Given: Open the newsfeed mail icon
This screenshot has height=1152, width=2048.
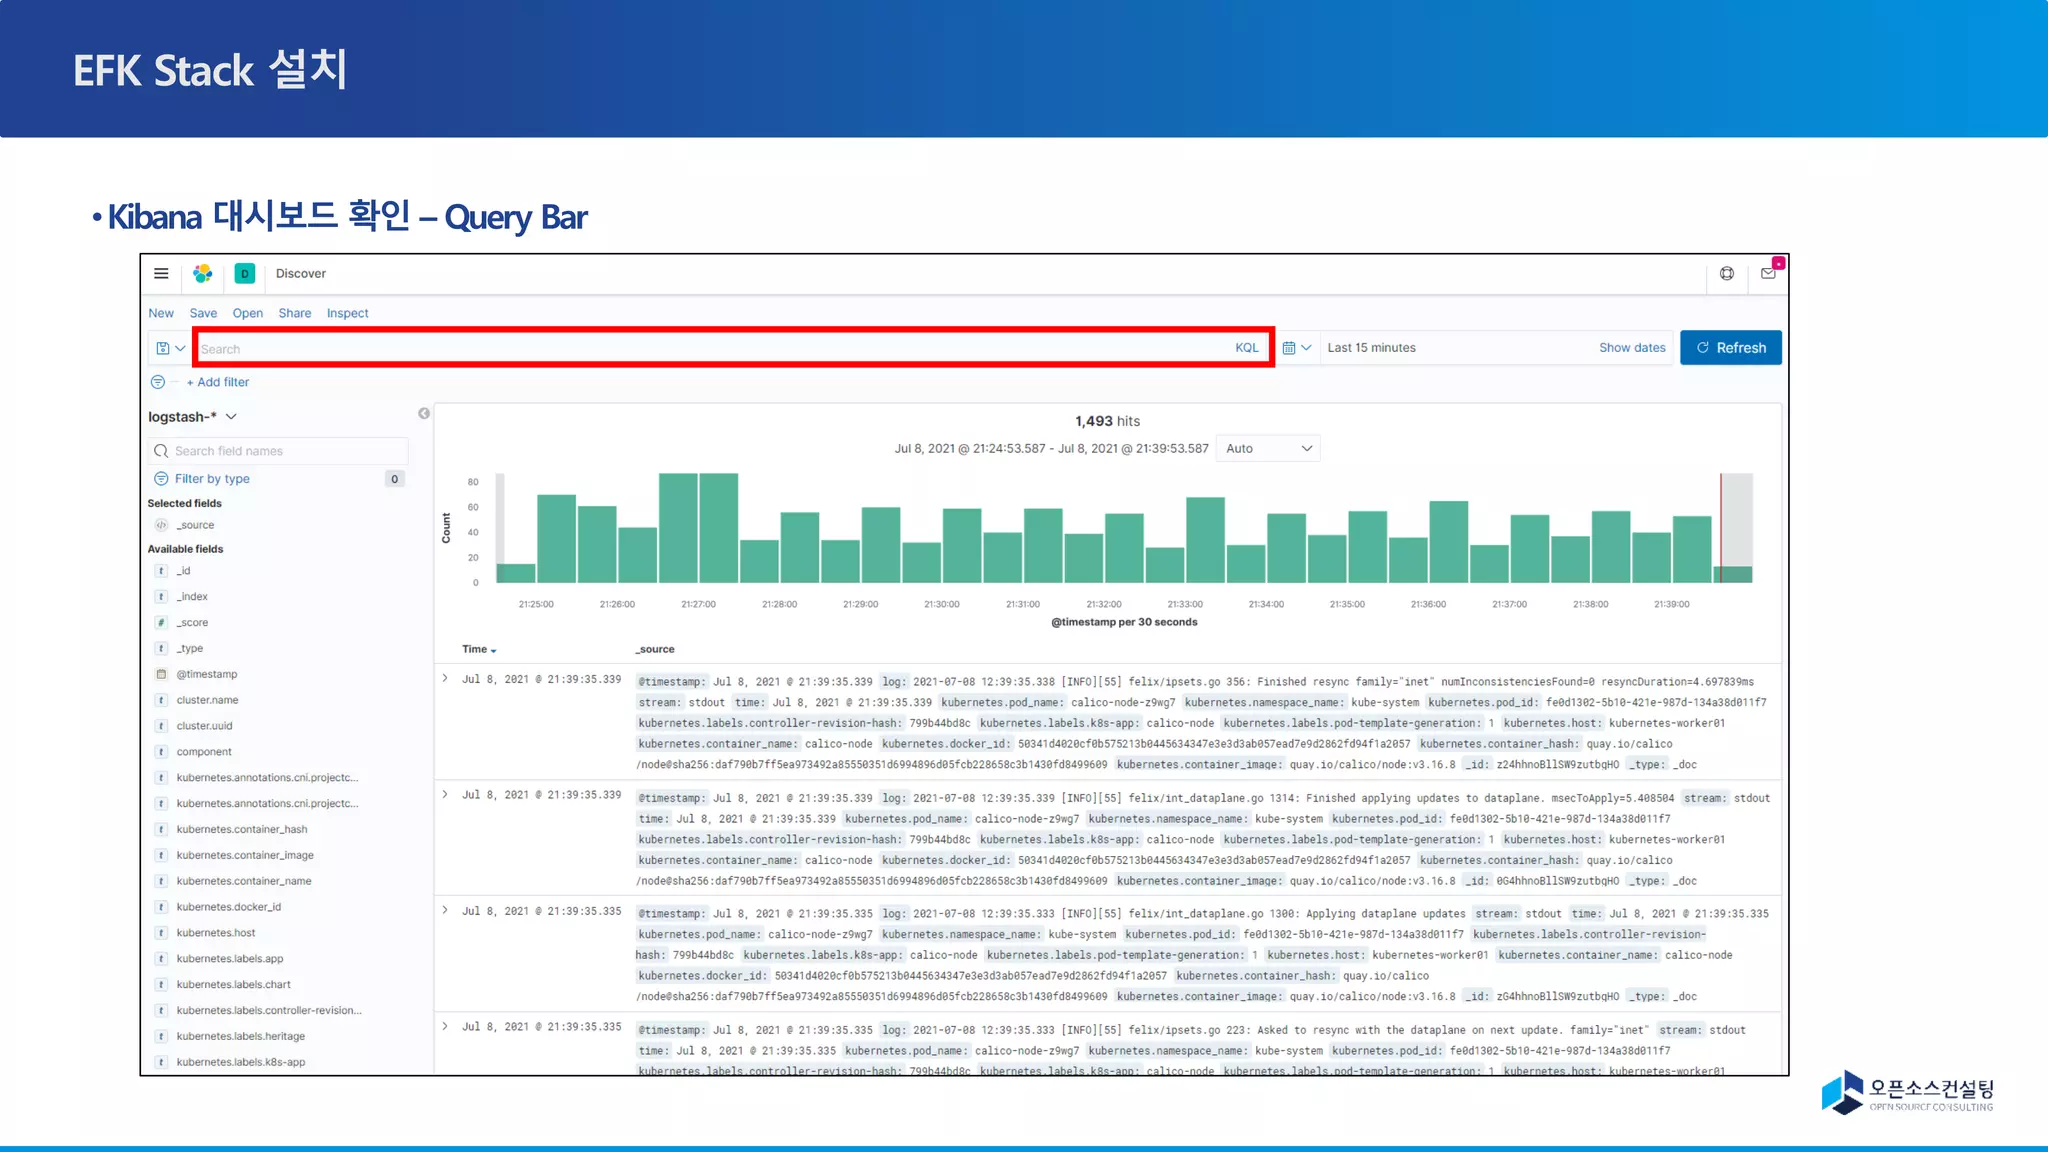Looking at the screenshot, I should coord(1768,273).
